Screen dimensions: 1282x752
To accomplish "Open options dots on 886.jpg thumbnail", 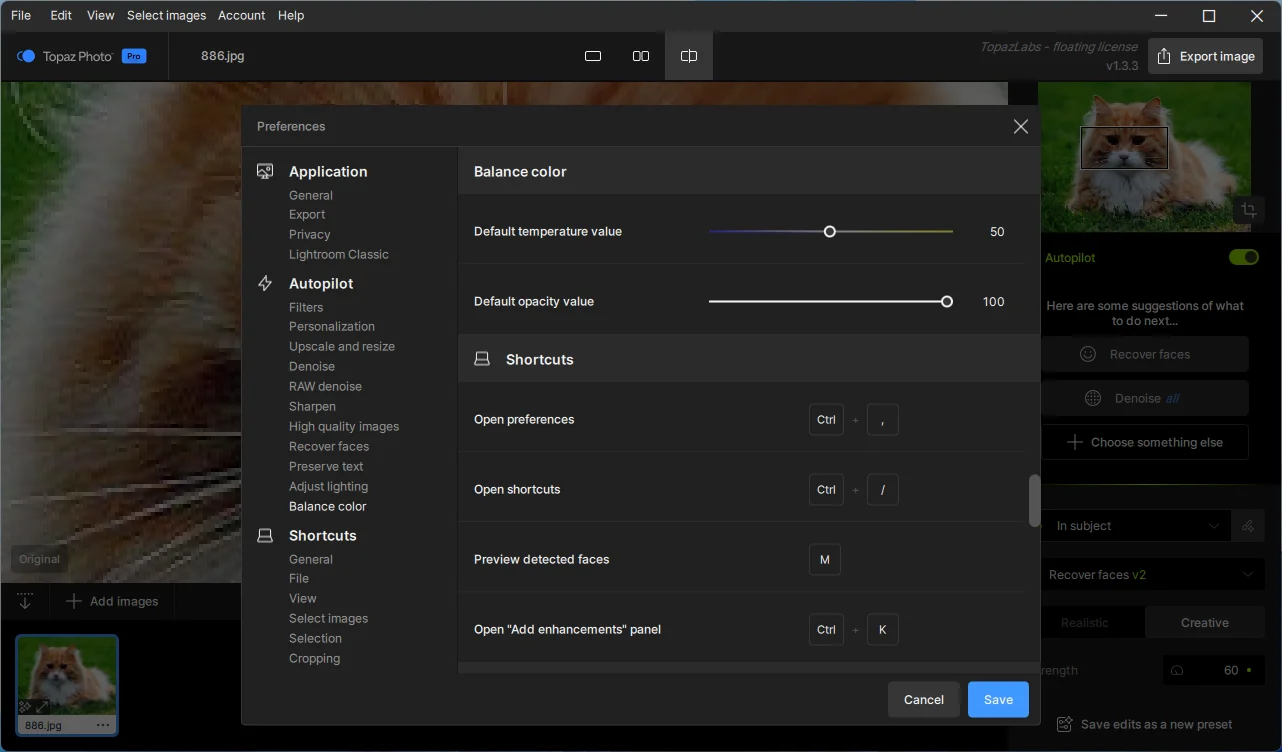I will [103, 725].
